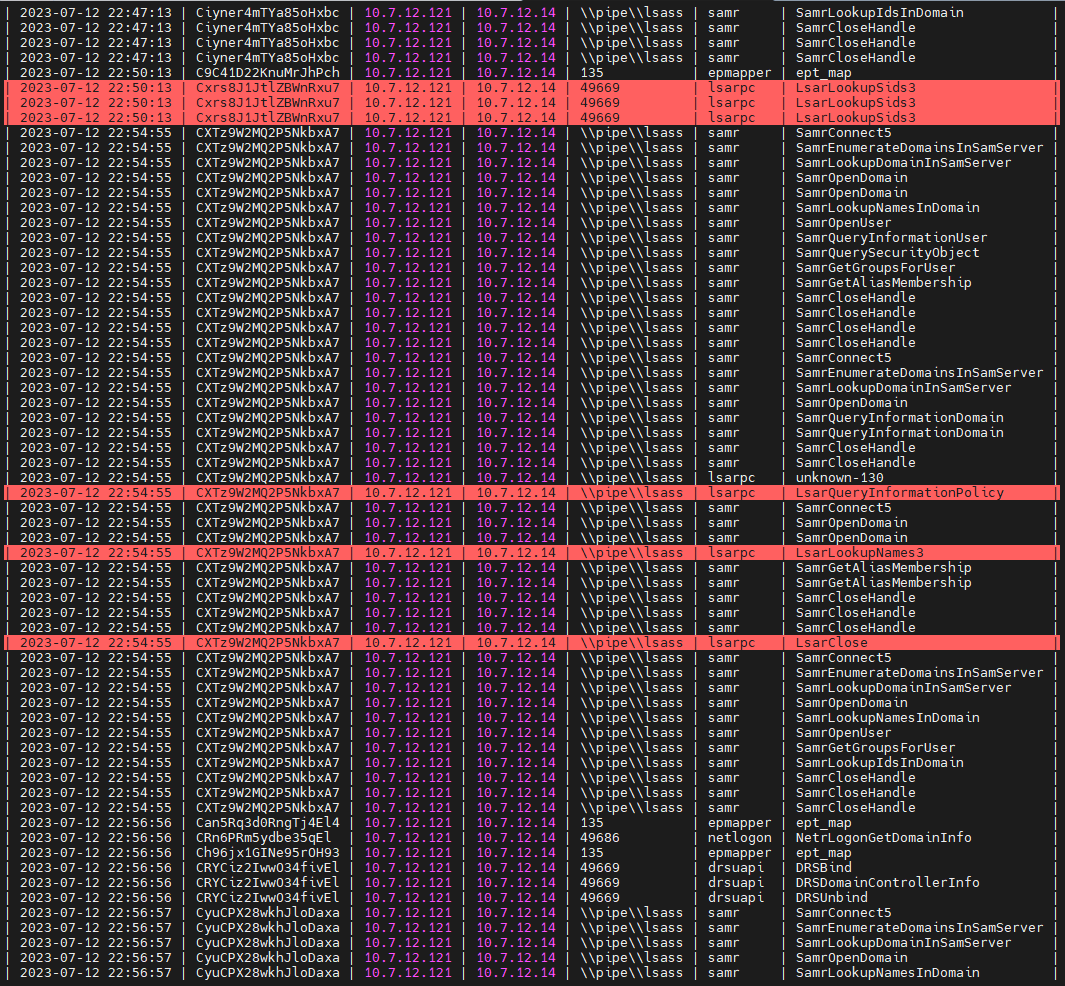Click \\pipe\\lsass in the LsarQueryInformationPolicy row
The image size is (1065, 986).
tap(632, 492)
